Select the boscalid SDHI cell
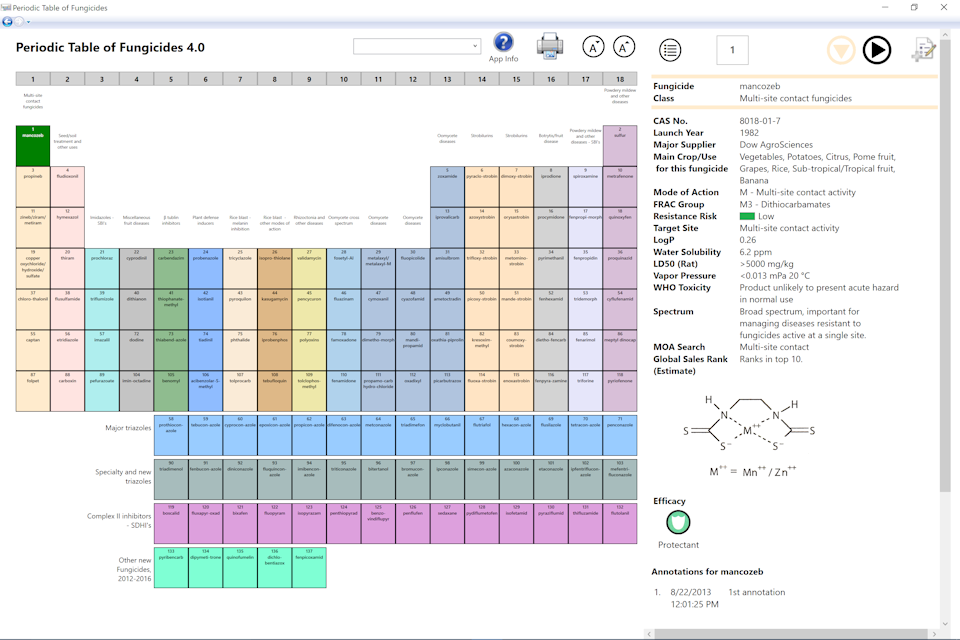This screenshot has height=640, width=960. coord(171,523)
